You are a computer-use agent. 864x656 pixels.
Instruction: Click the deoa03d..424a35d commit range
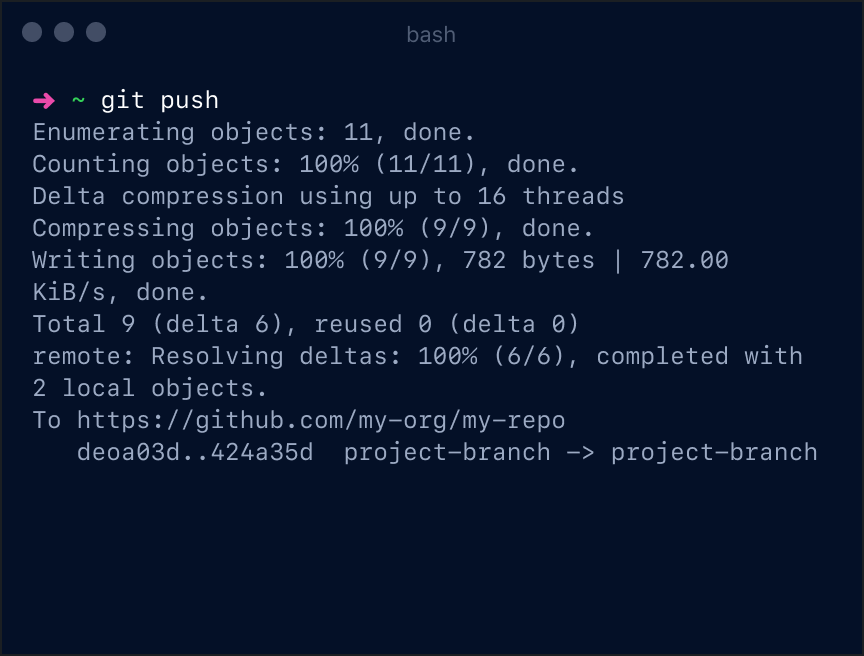[195, 452]
